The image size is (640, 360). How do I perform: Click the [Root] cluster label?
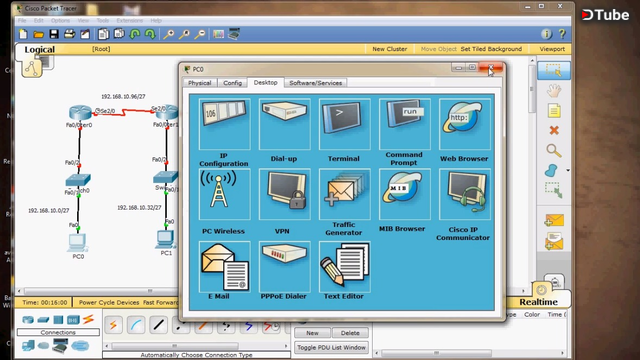101,49
